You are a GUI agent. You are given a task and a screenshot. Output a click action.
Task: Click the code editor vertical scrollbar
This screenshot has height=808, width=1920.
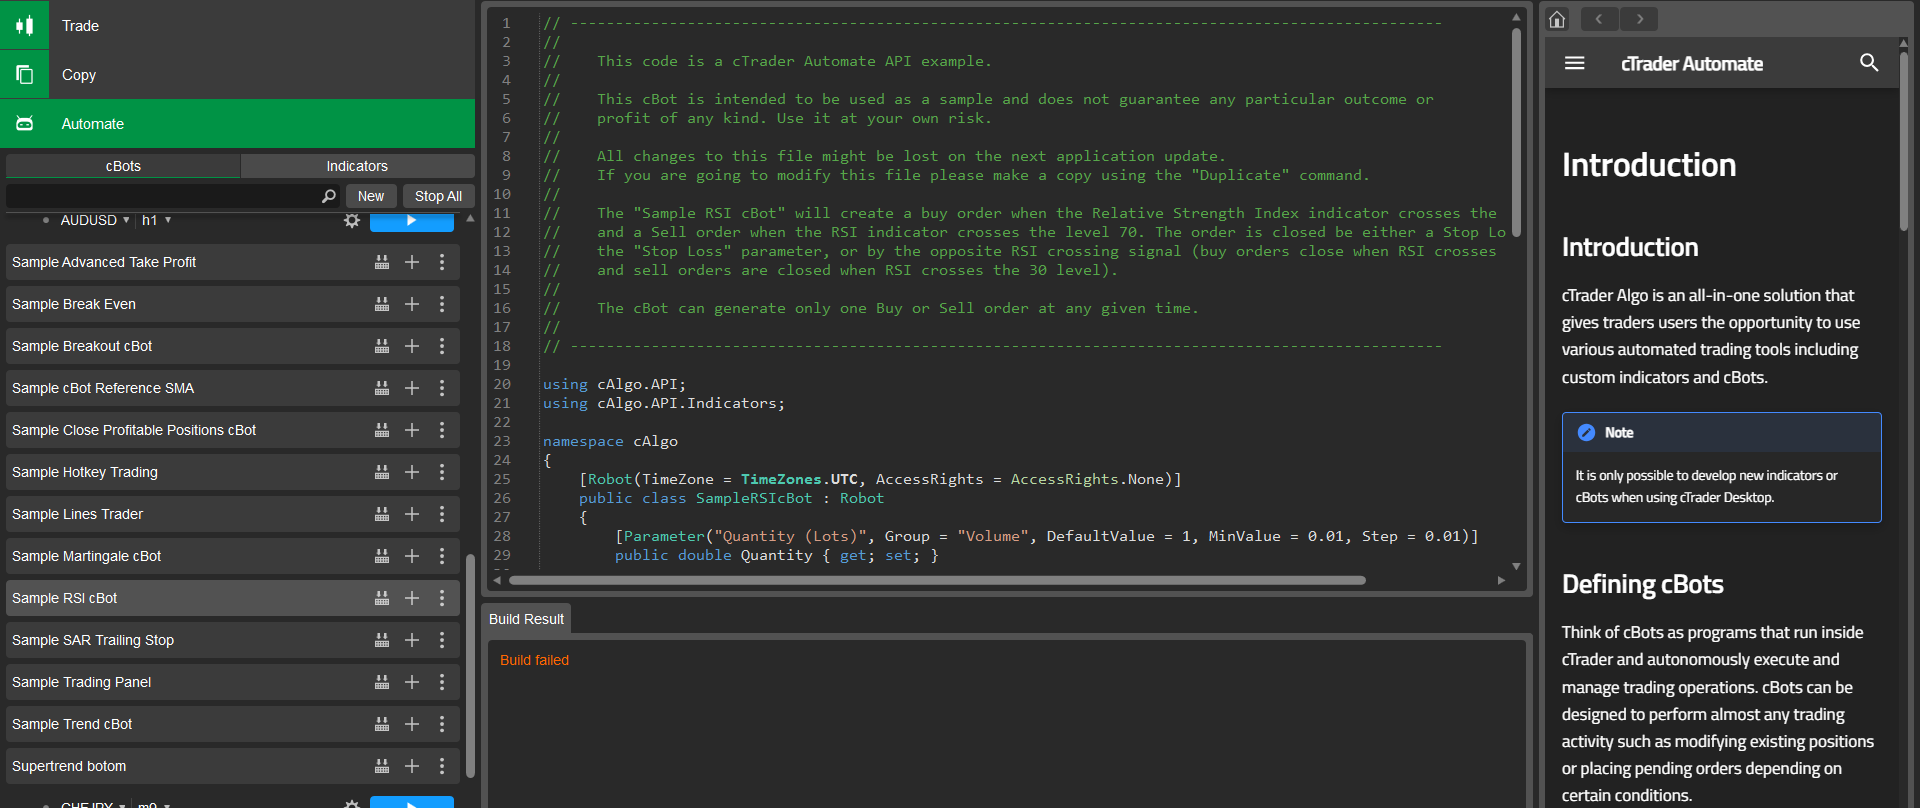click(1516, 130)
